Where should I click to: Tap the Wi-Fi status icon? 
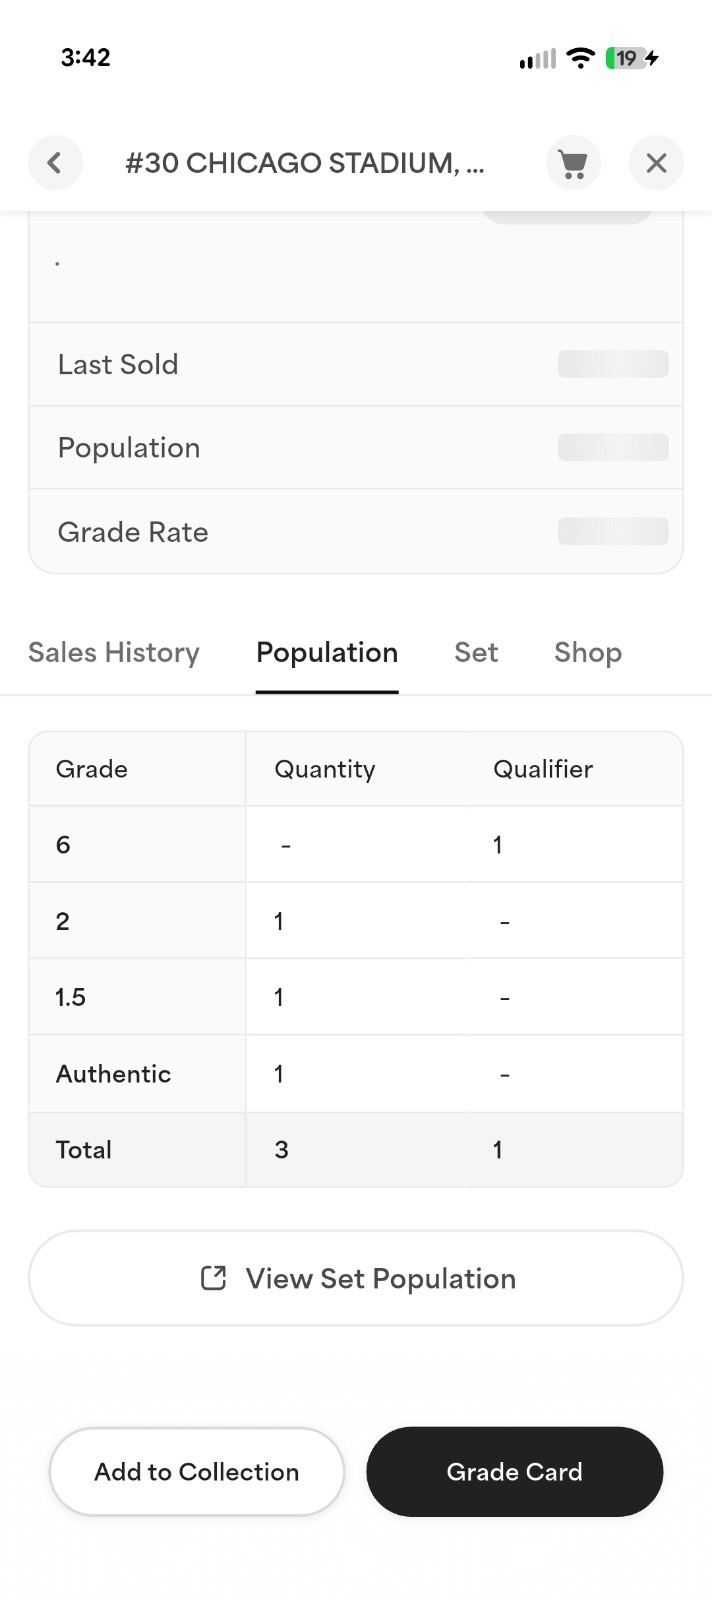pos(580,58)
